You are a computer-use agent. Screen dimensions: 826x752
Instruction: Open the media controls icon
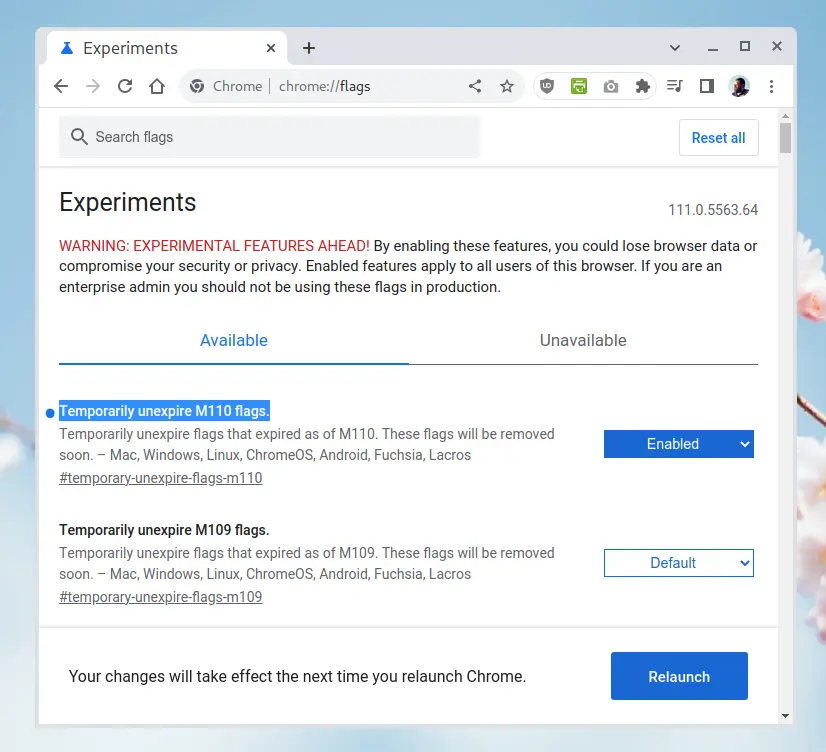tap(675, 86)
